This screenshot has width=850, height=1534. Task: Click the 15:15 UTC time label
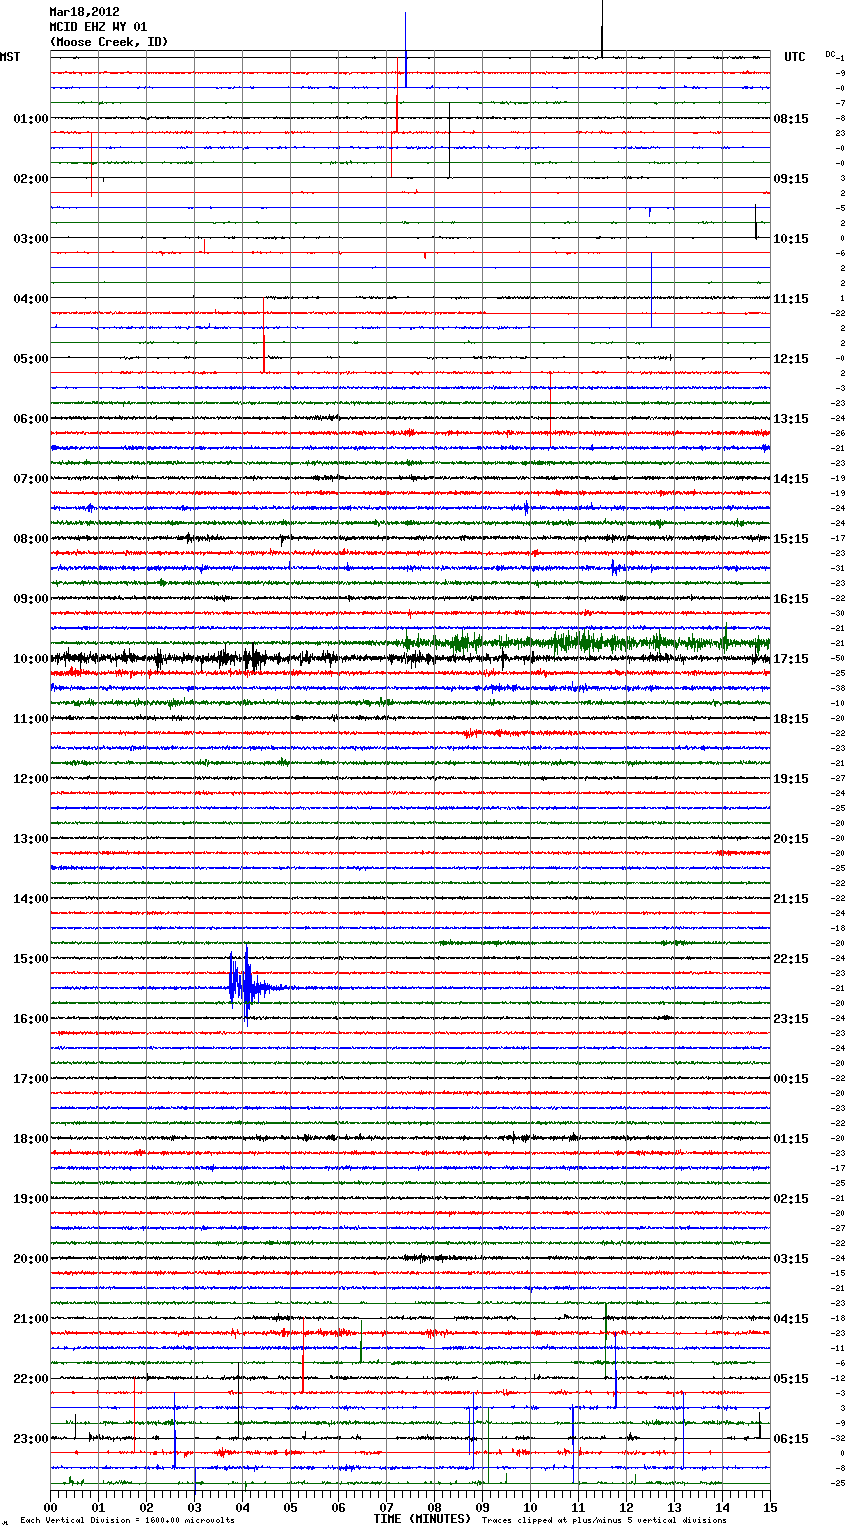point(791,539)
